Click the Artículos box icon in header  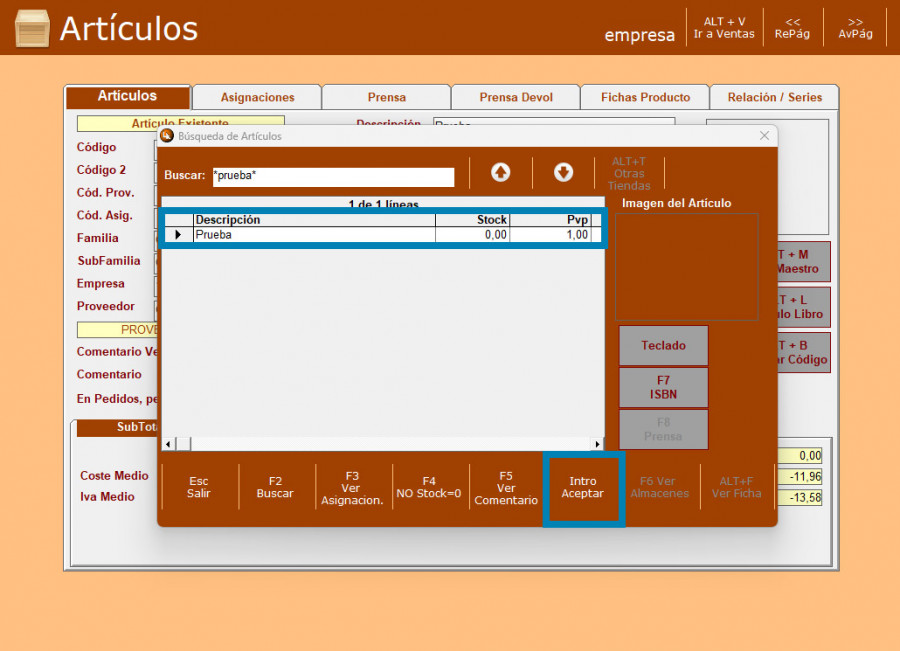[x=32, y=28]
